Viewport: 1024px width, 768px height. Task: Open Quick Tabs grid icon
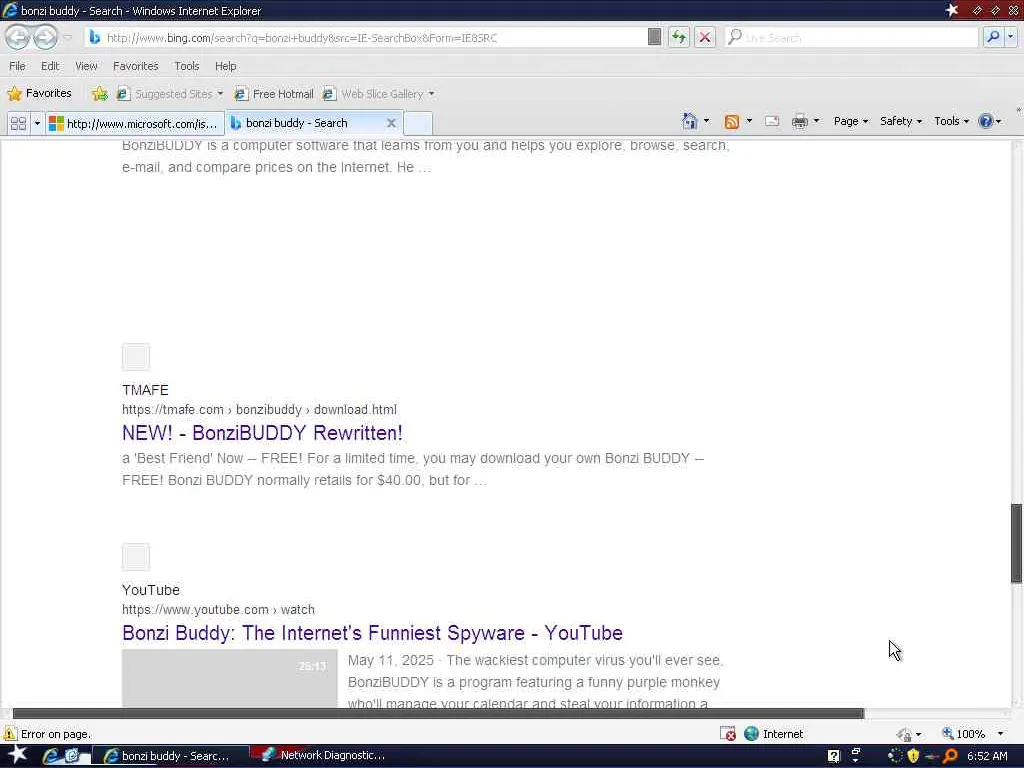(x=18, y=123)
